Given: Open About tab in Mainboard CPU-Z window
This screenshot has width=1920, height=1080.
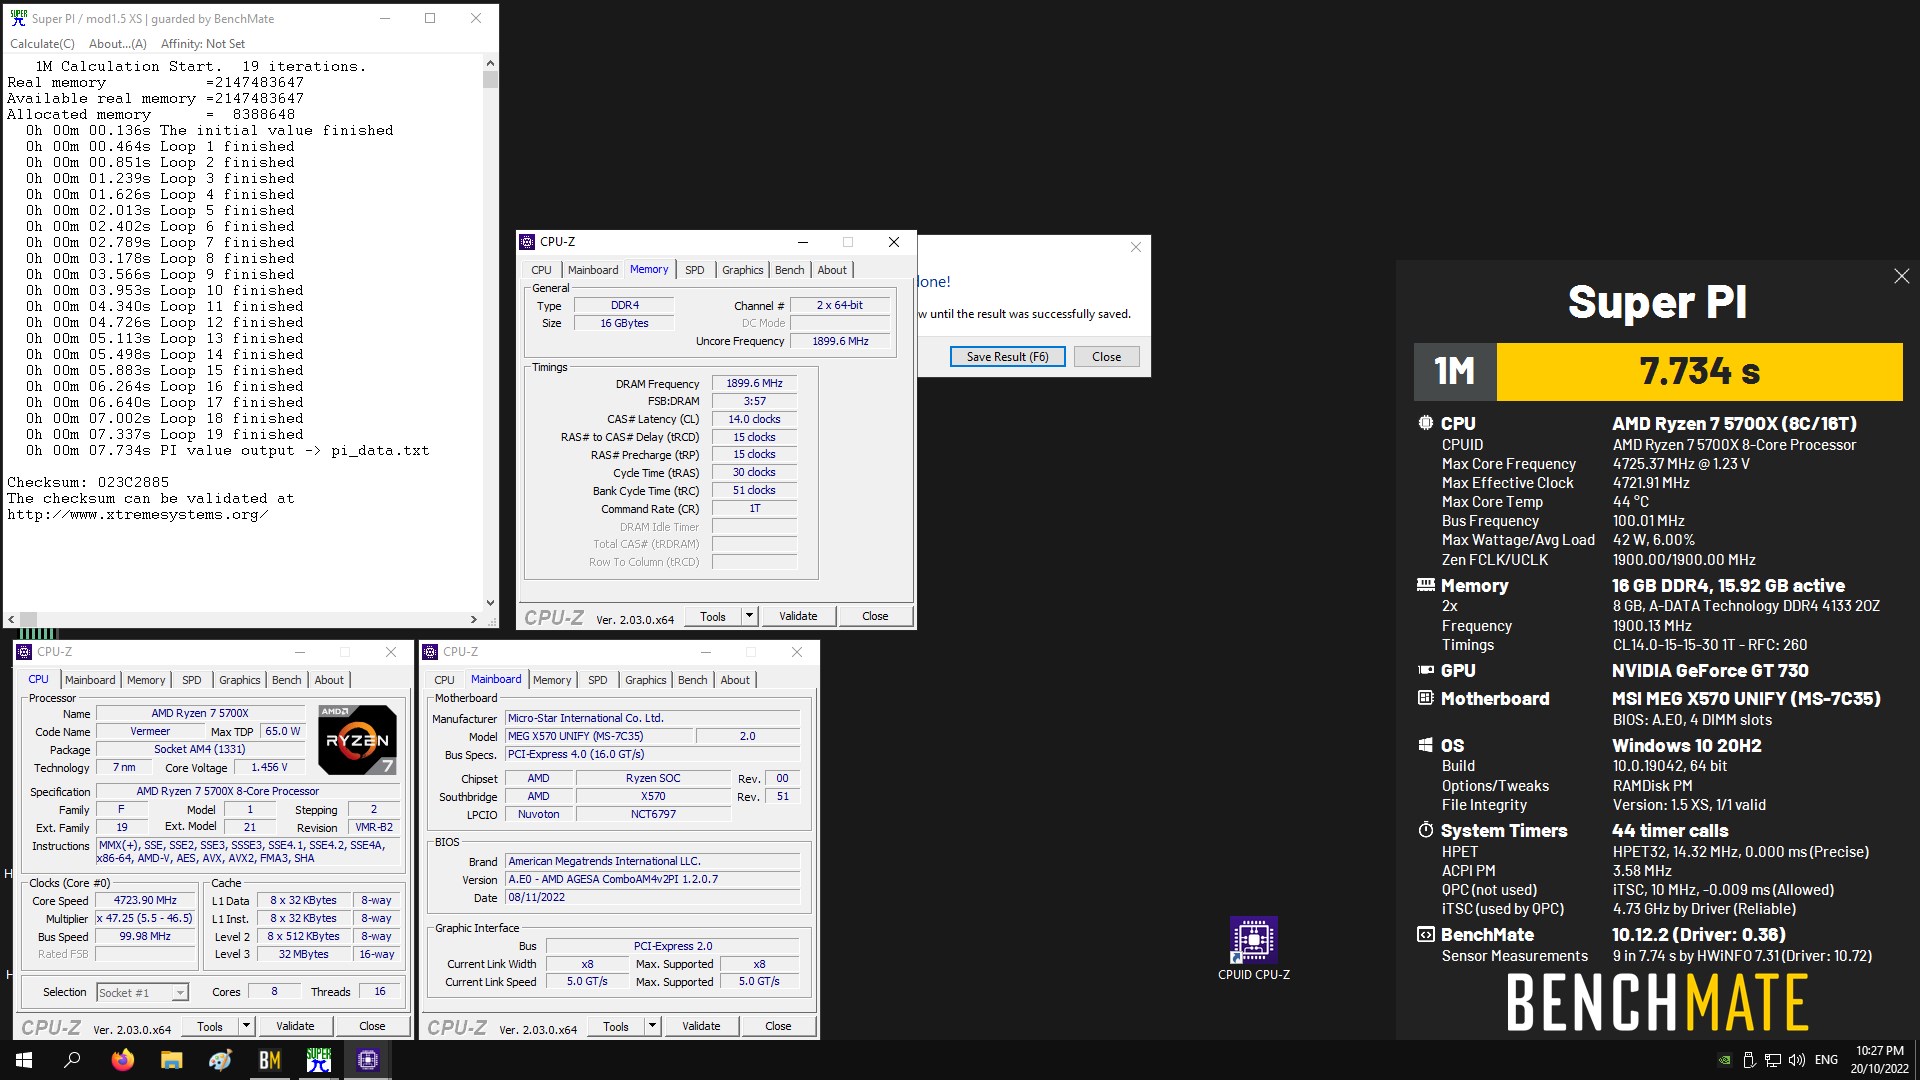Looking at the screenshot, I should tap(735, 680).
